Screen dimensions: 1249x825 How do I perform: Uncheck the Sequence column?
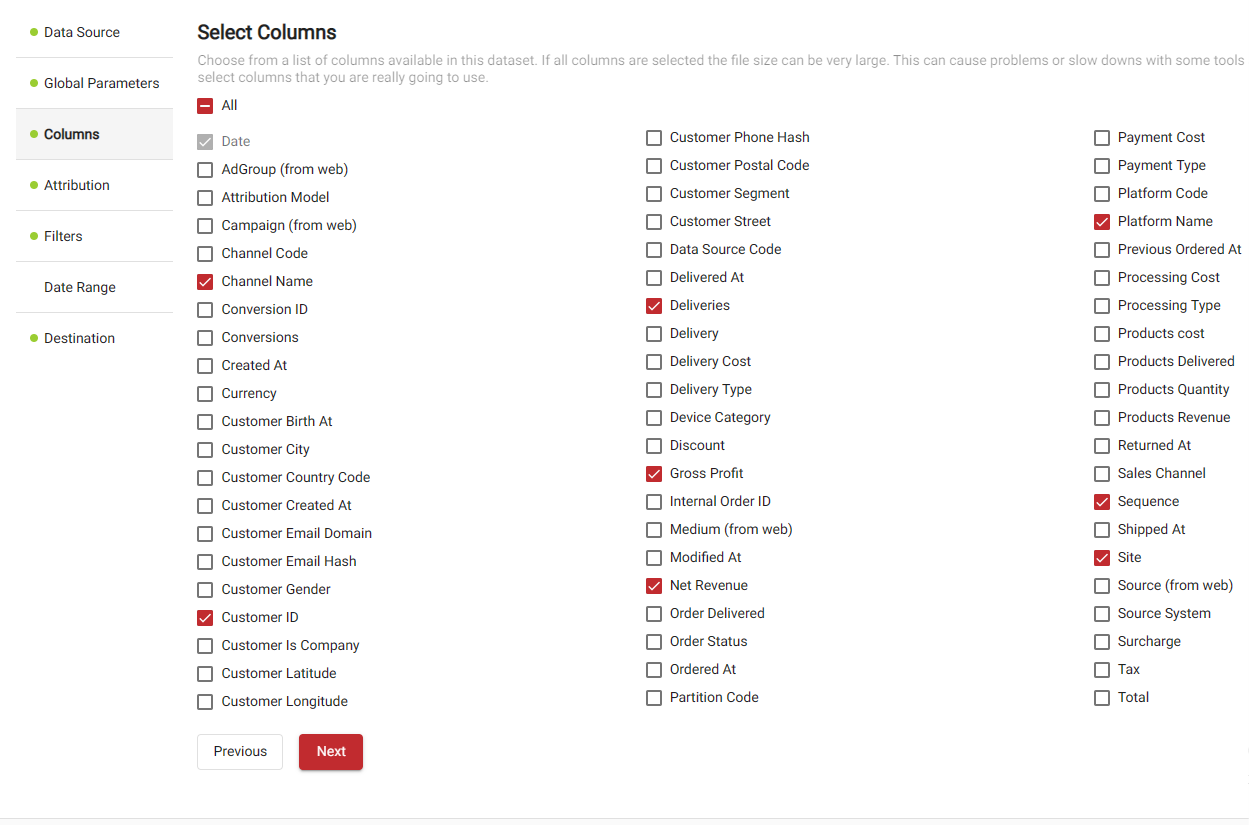click(x=1101, y=502)
